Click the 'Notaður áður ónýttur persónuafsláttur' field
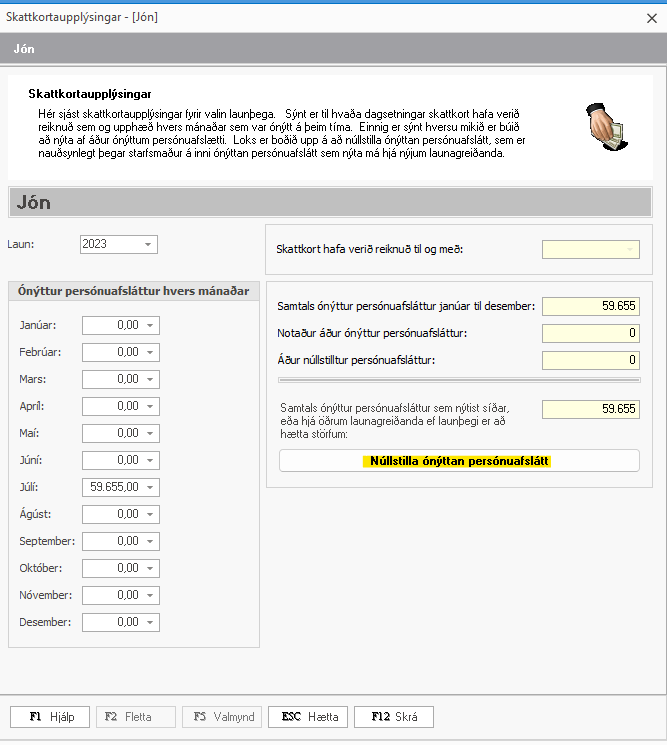 (x=590, y=333)
